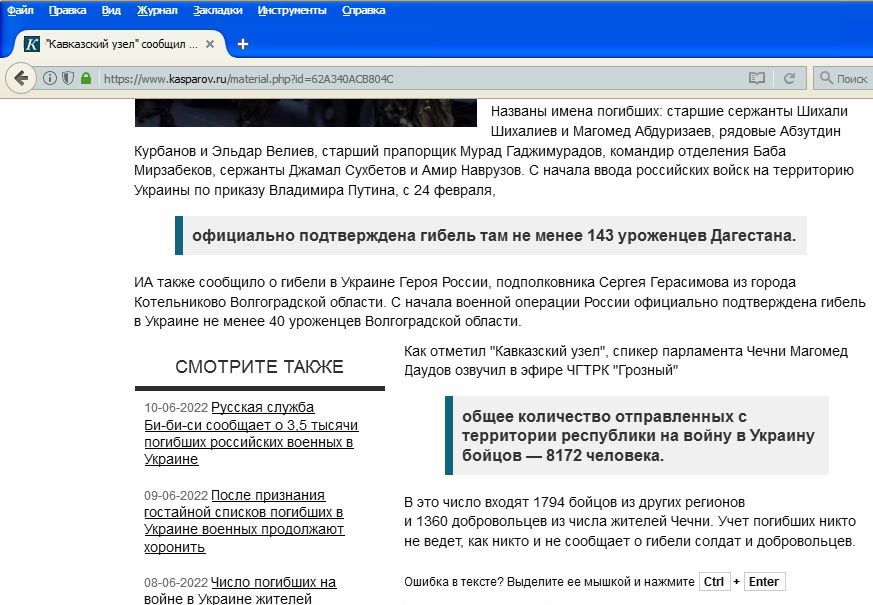This screenshot has height=605, width=873.
Task: Click the search magnifier icon
Action: tap(826, 78)
